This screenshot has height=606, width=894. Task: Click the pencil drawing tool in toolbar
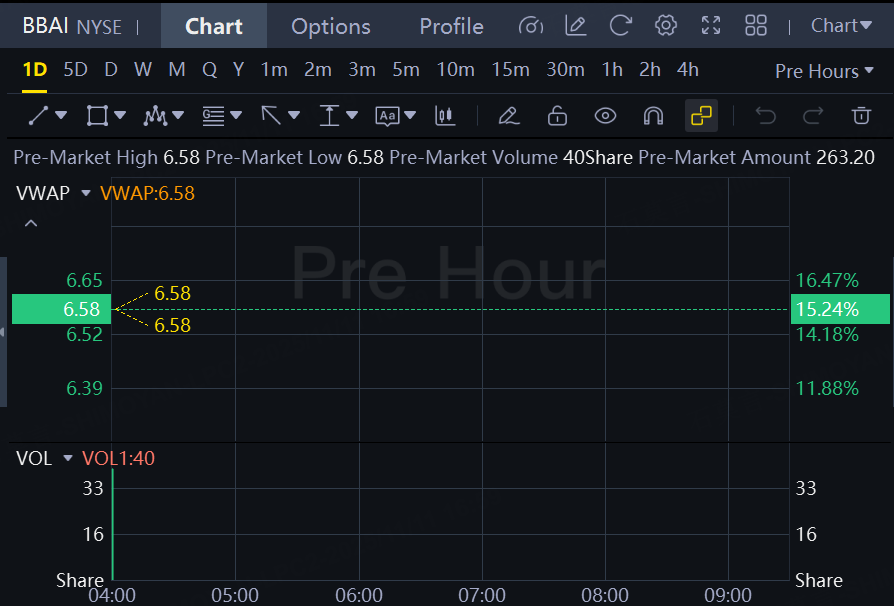point(508,116)
